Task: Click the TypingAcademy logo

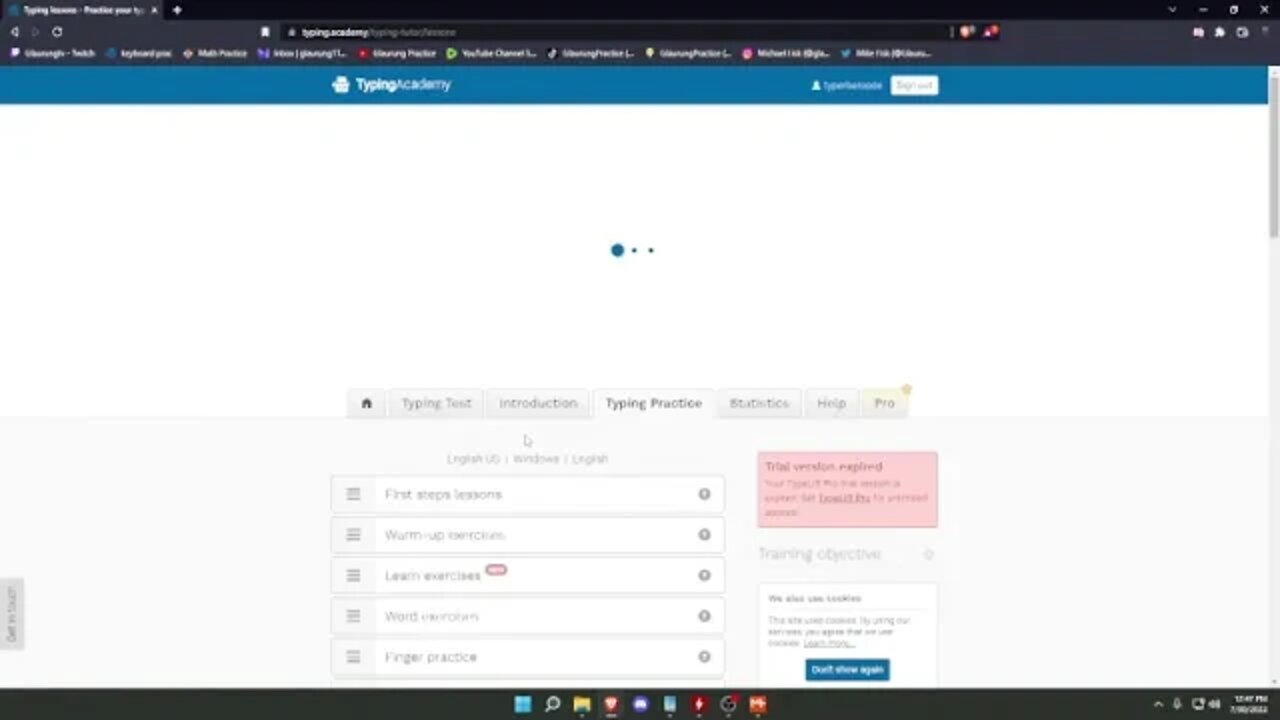Action: (391, 85)
